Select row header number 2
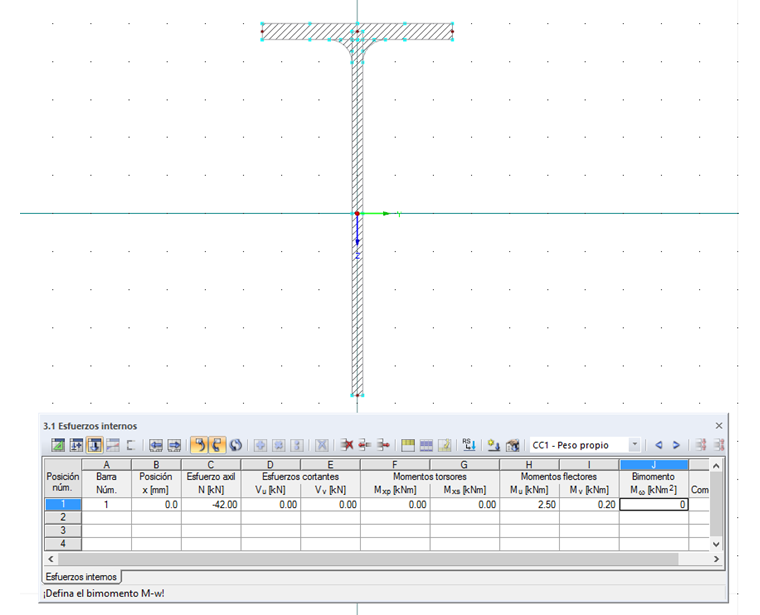The width and height of the screenshot is (760, 615). coord(63,518)
